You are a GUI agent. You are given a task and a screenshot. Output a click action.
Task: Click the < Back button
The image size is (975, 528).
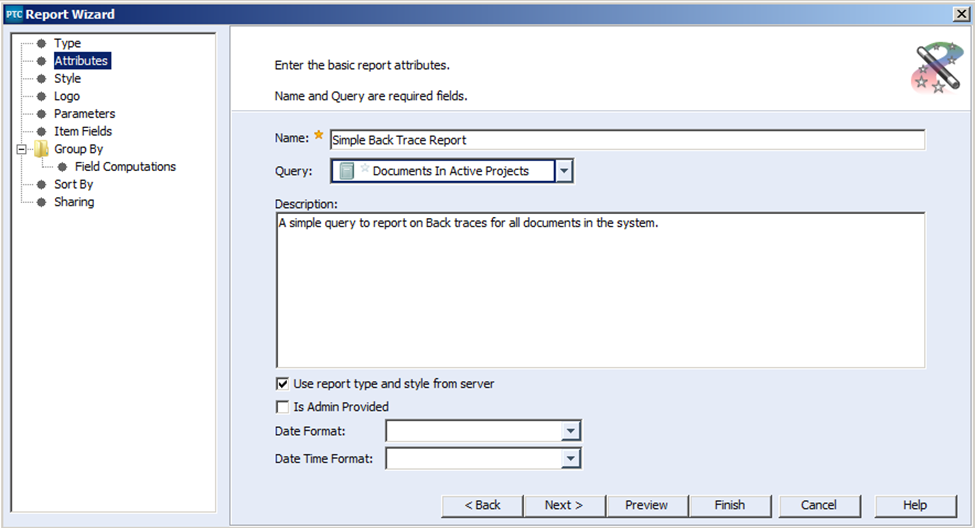pyautogui.click(x=483, y=506)
